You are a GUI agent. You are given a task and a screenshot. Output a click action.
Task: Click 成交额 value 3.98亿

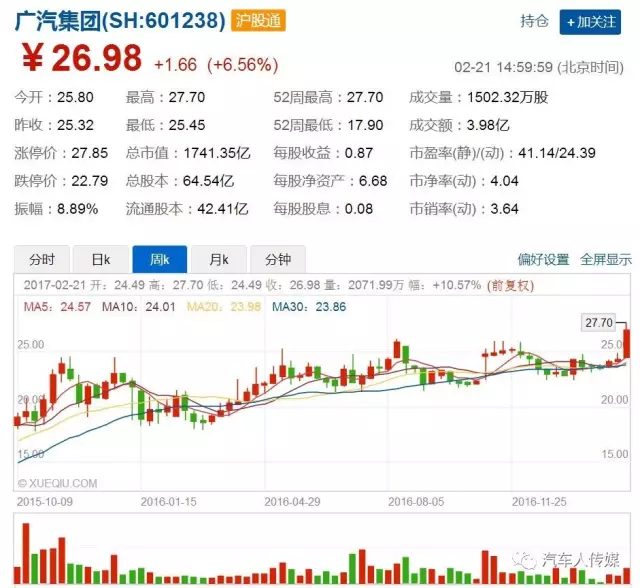pos(488,125)
